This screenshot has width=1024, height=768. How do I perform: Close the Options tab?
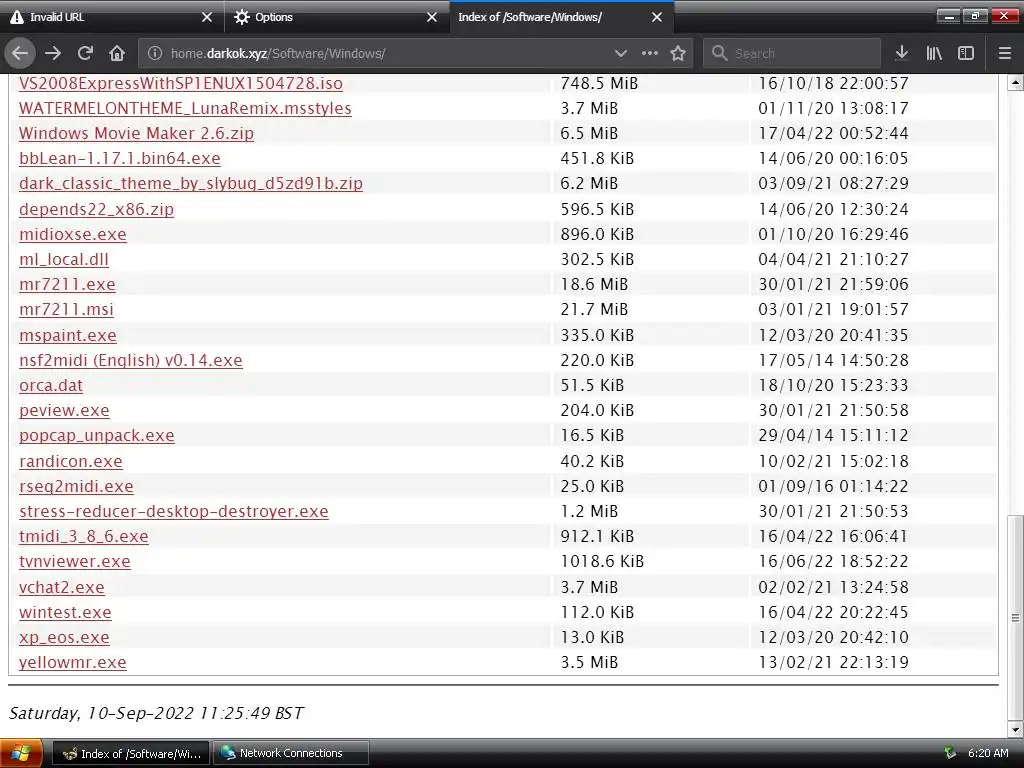click(x=432, y=17)
